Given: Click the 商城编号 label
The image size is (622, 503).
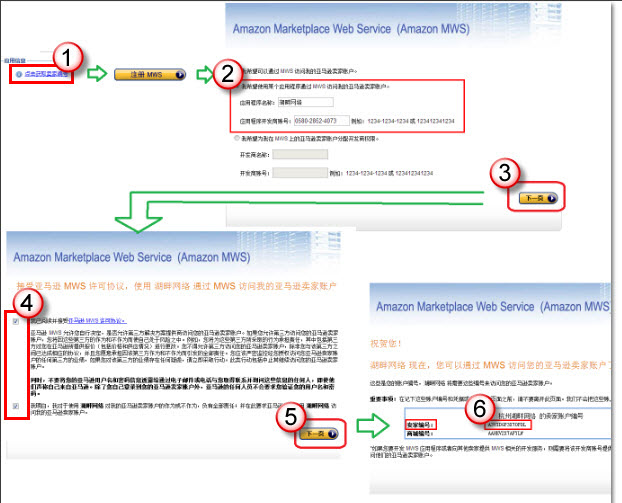Looking at the screenshot, I should [420, 434].
